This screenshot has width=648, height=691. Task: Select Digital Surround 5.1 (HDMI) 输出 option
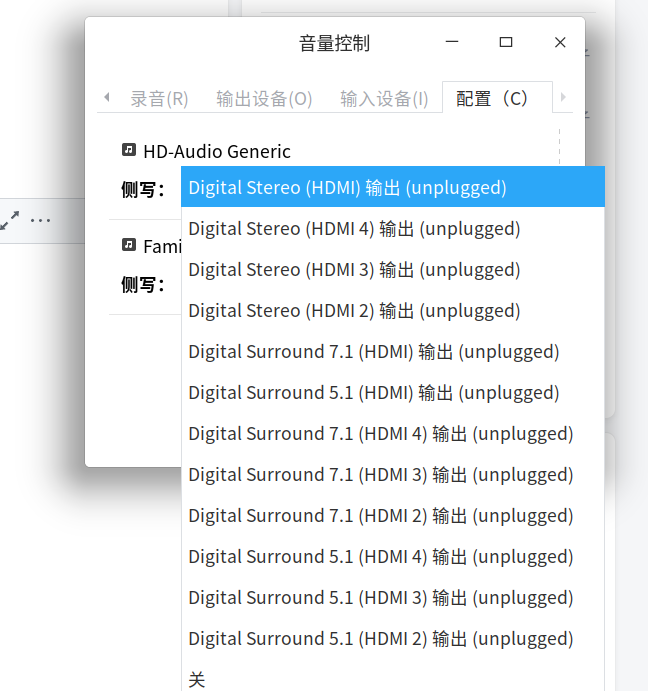(393, 392)
